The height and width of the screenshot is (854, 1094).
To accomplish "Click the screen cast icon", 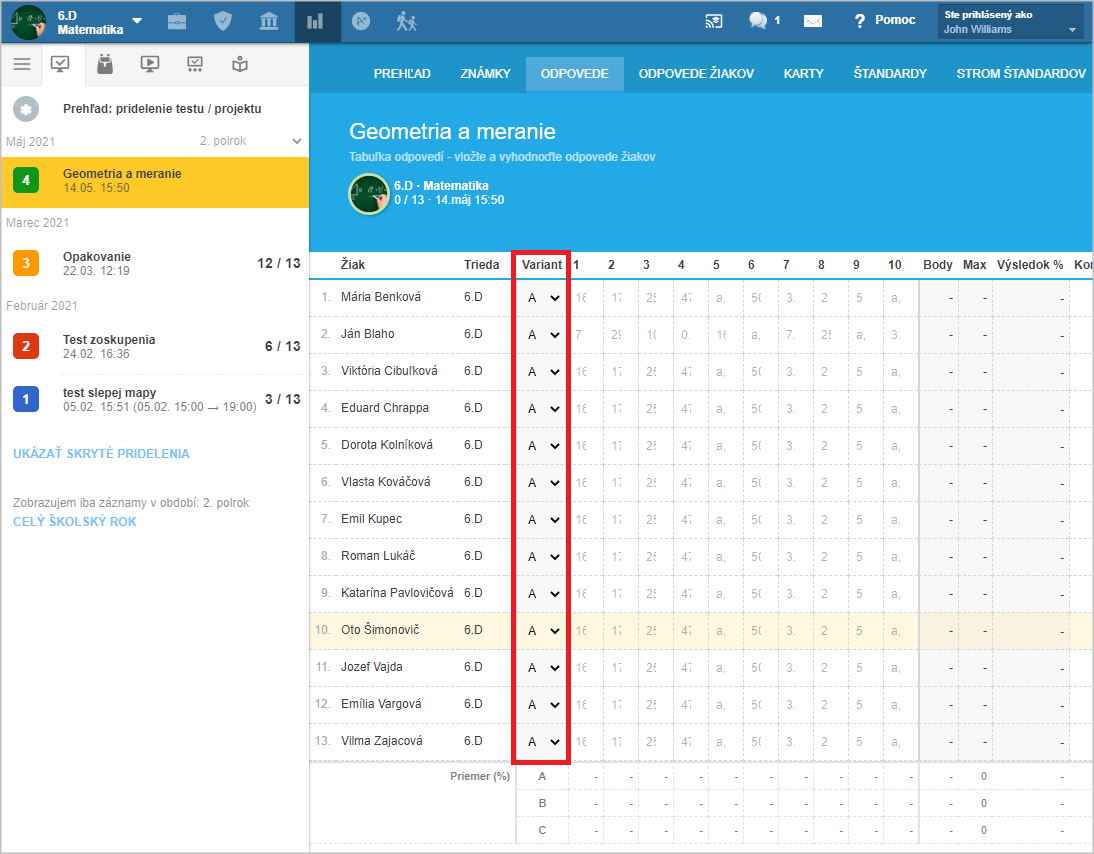I will (x=713, y=21).
